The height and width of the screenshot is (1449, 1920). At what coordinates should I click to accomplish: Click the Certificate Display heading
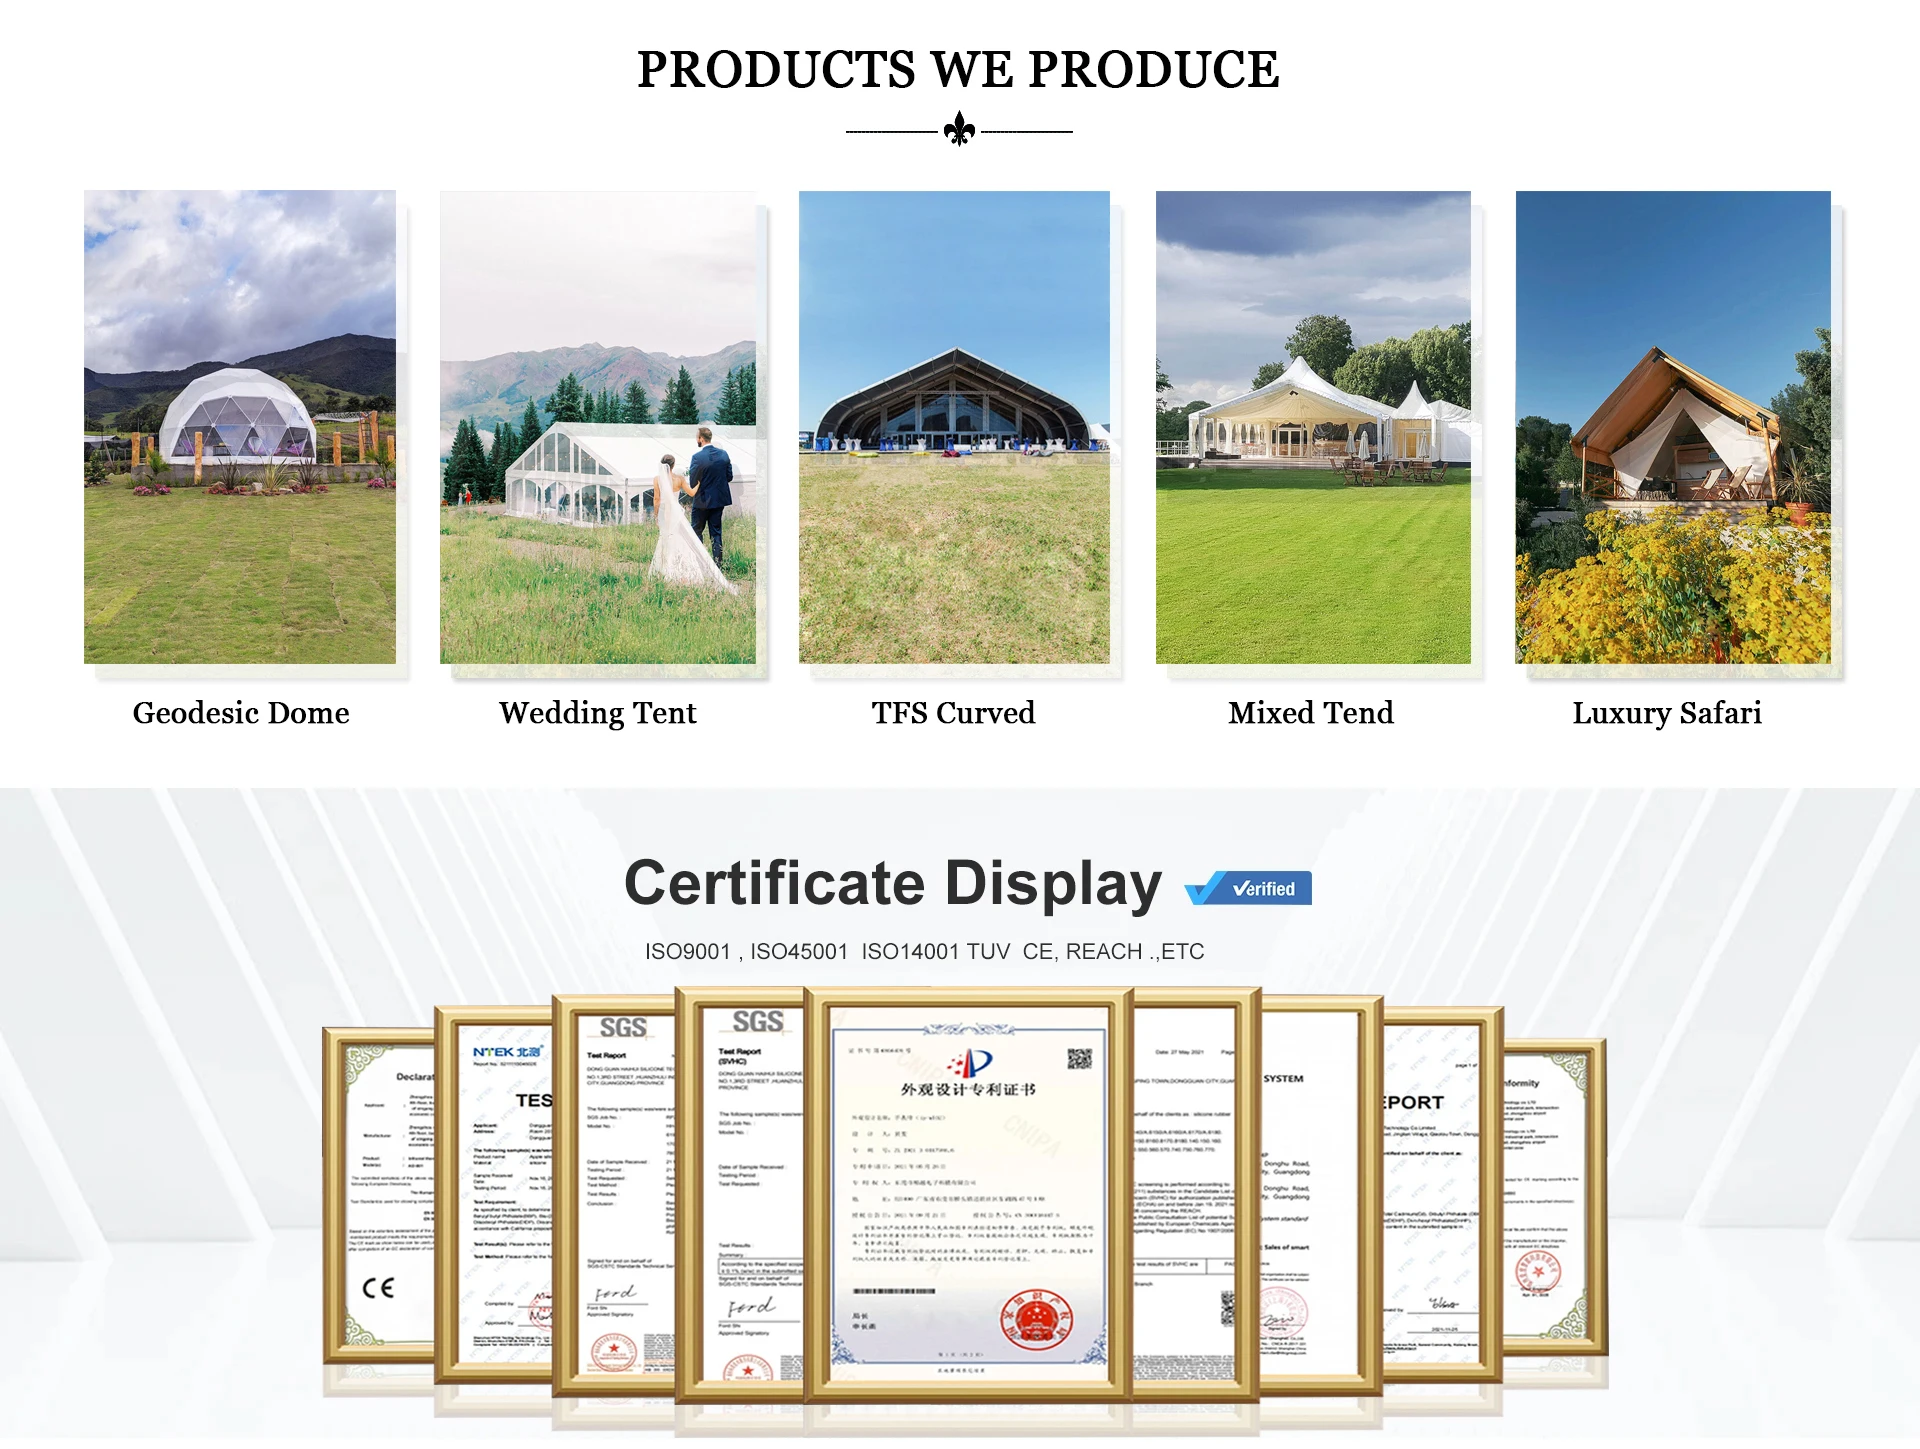pyautogui.click(x=892, y=884)
